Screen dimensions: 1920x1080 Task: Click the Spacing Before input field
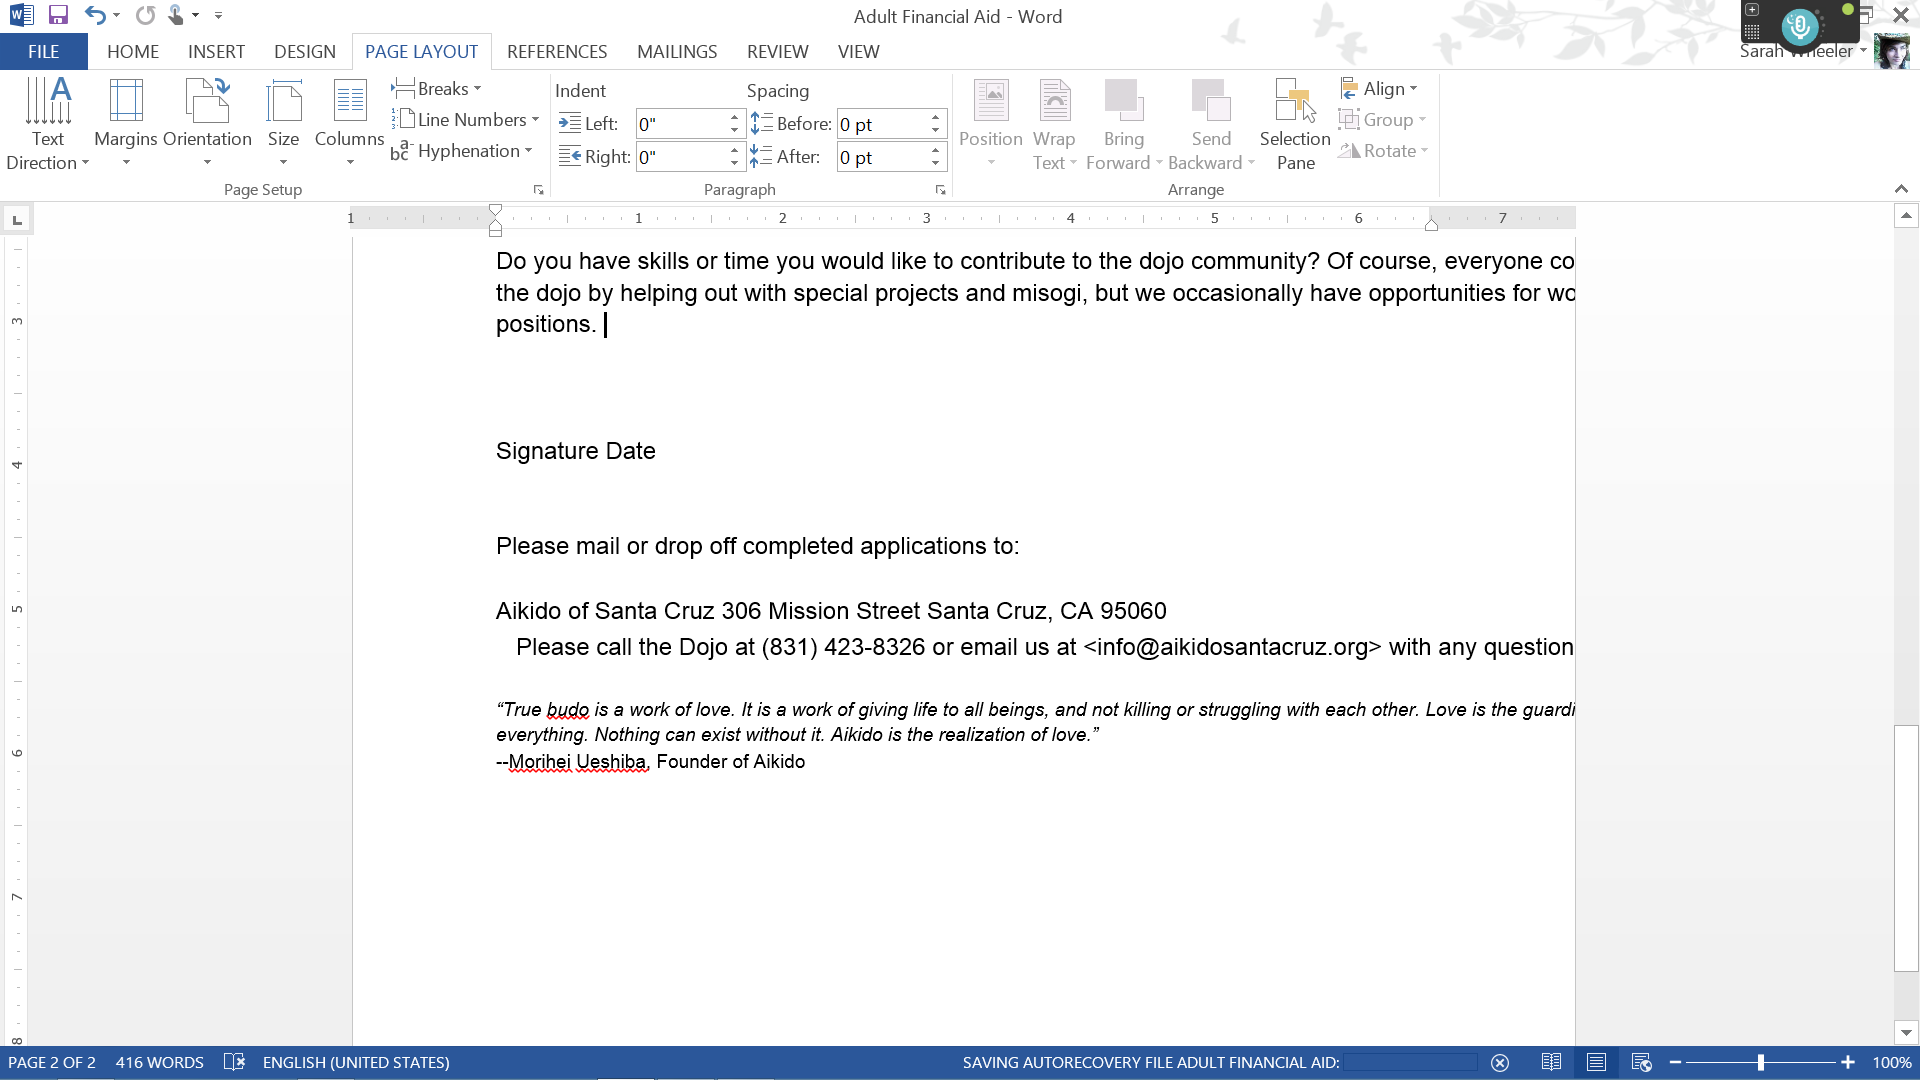click(x=880, y=124)
